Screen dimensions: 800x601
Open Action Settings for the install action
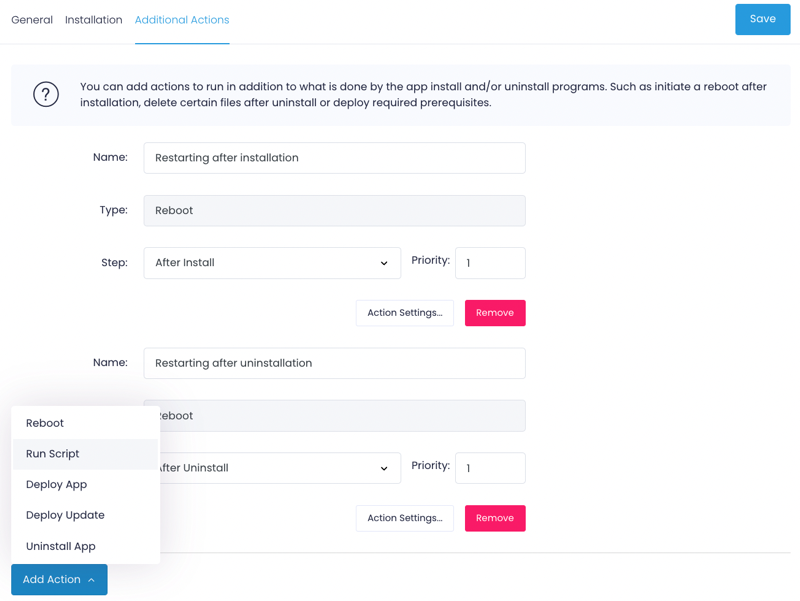pyautogui.click(x=404, y=312)
